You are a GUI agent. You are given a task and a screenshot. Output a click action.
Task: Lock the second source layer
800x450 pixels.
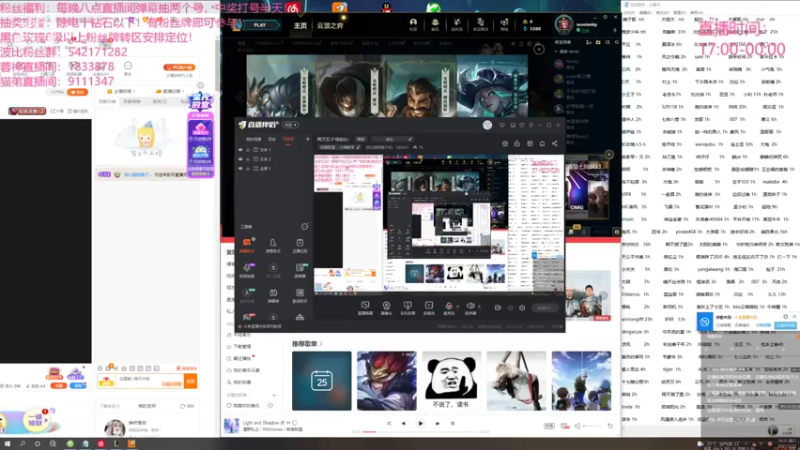point(248,159)
